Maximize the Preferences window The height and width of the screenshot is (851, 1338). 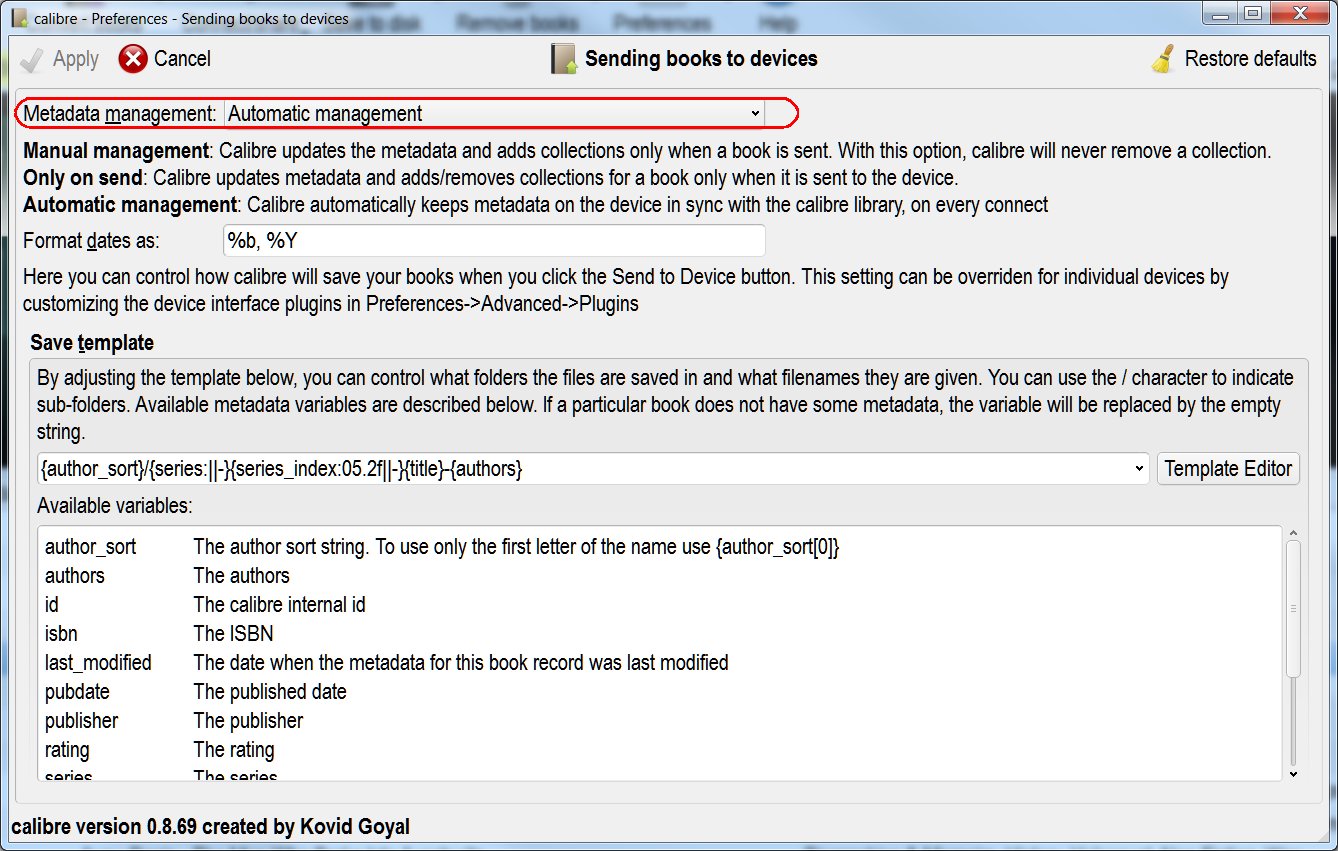pyautogui.click(x=1253, y=13)
